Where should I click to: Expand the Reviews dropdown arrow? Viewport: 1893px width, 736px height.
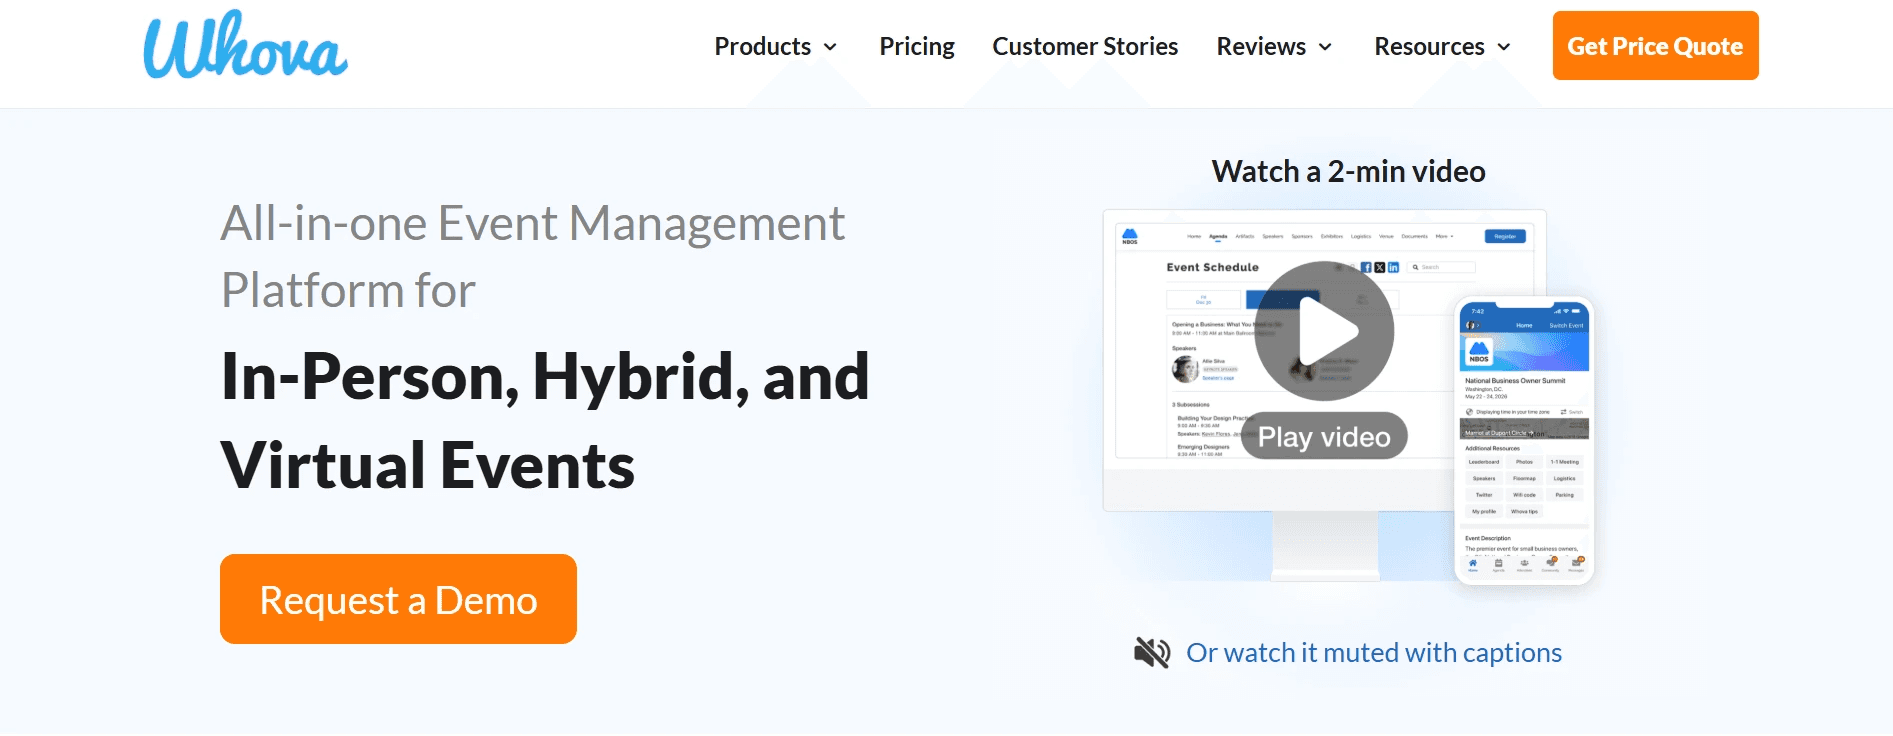click(x=1325, y=47)
